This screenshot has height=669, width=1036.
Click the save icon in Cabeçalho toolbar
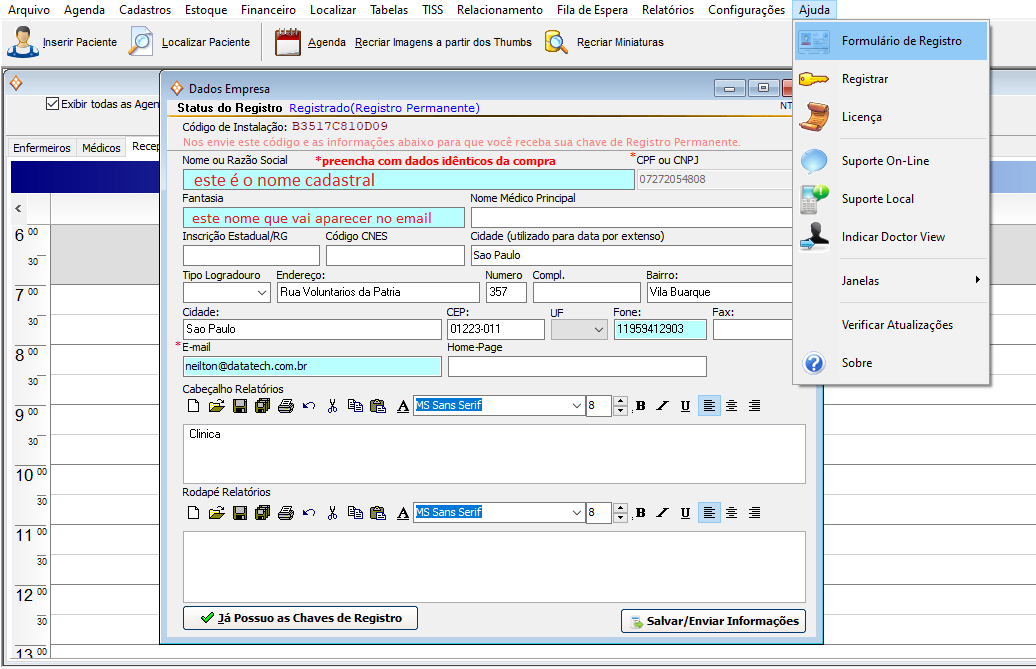point(240,406)
